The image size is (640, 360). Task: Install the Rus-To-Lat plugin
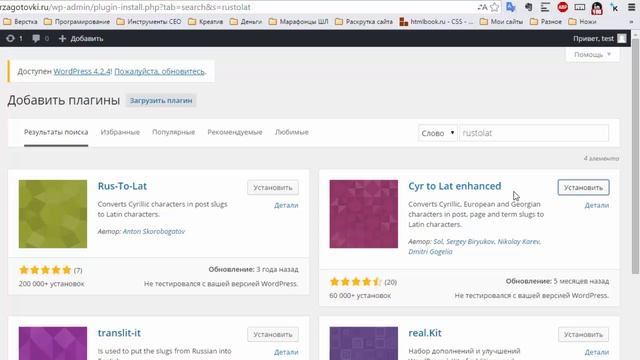273,188
